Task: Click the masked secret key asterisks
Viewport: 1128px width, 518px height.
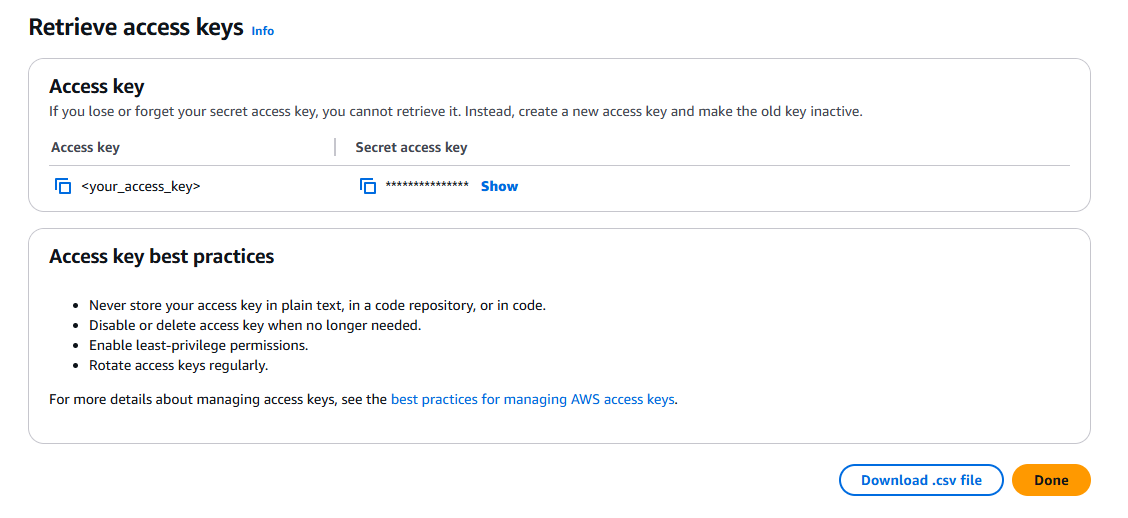Action: point(427,186)
